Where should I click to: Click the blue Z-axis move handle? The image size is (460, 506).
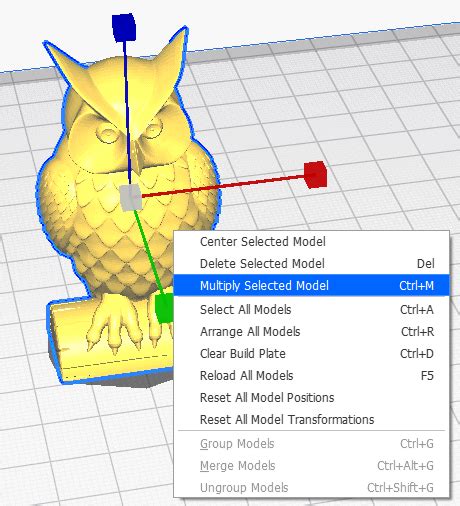click(124, 27)
